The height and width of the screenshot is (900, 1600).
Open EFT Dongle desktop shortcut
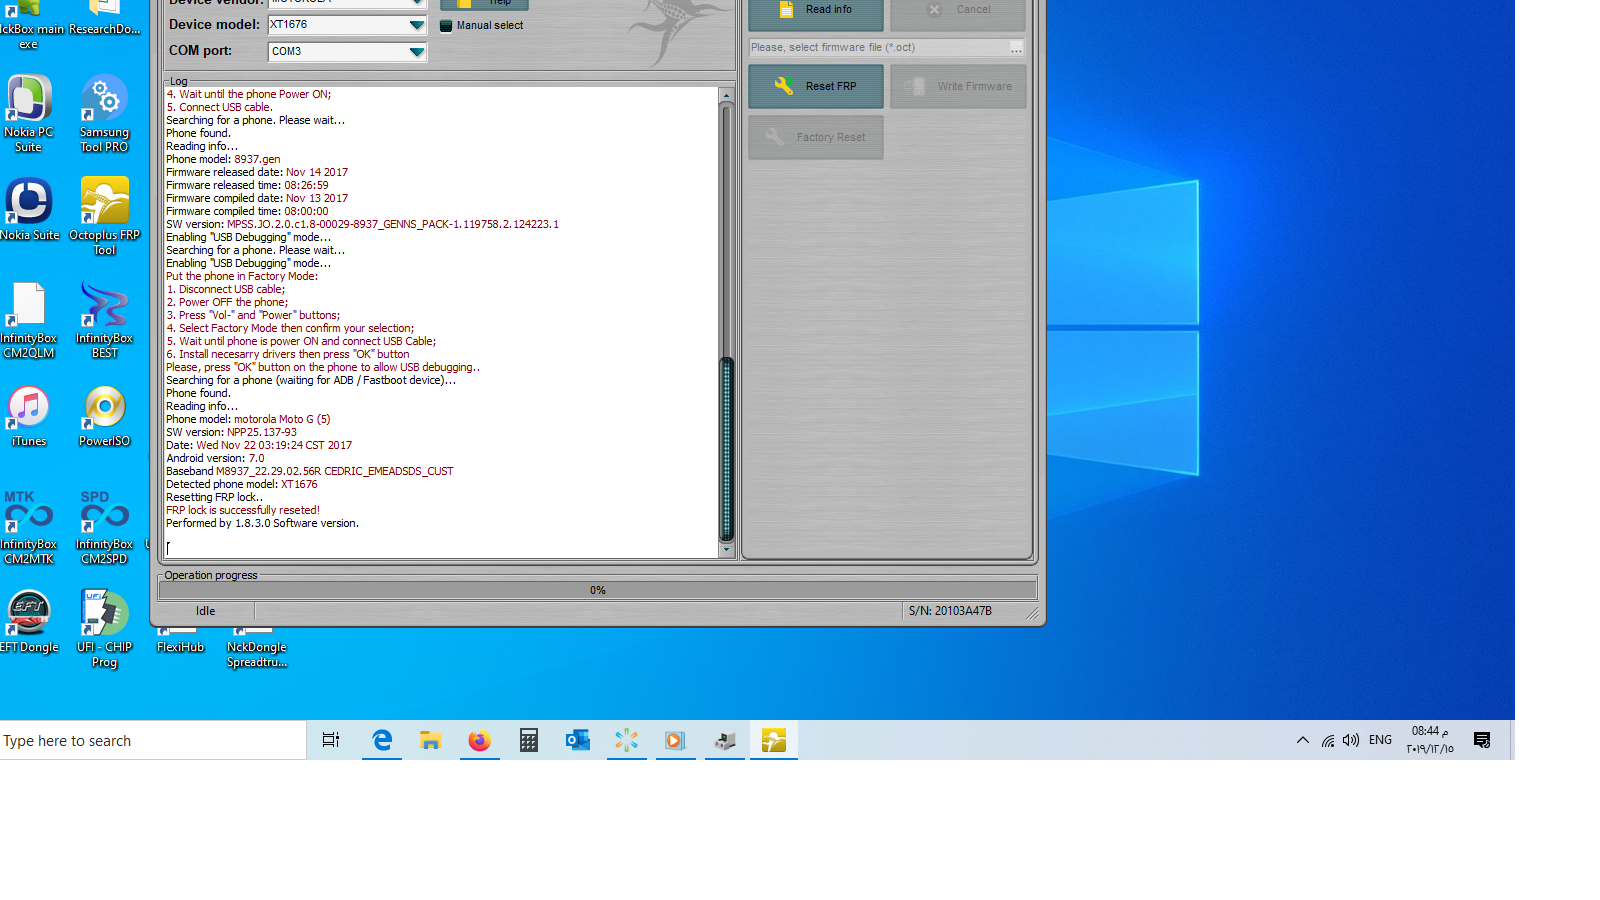[x=29, y=622]
